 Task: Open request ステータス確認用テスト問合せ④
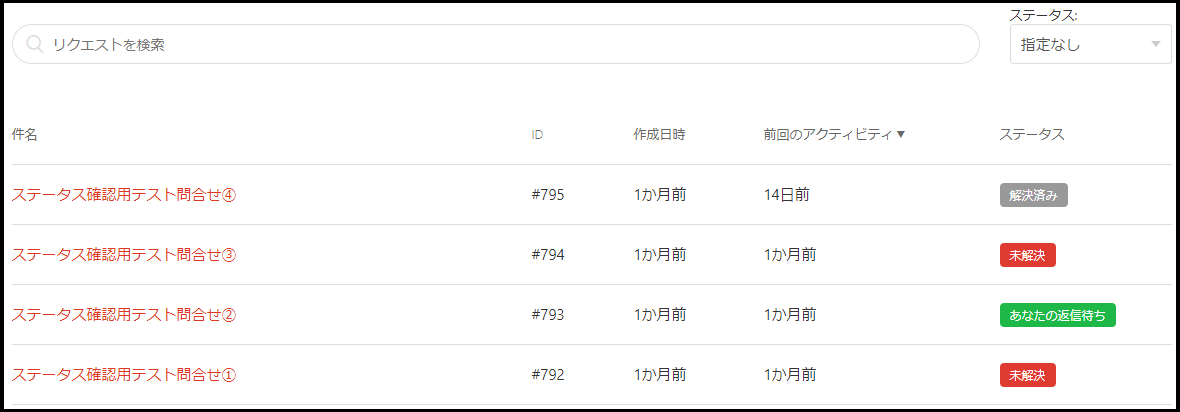point(124,195)
